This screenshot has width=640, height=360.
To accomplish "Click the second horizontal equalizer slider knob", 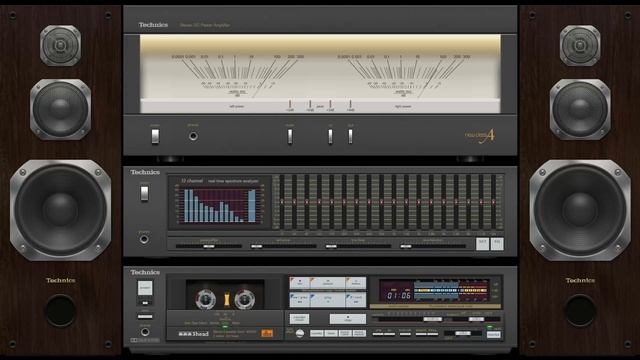I will tap(256, 246).
